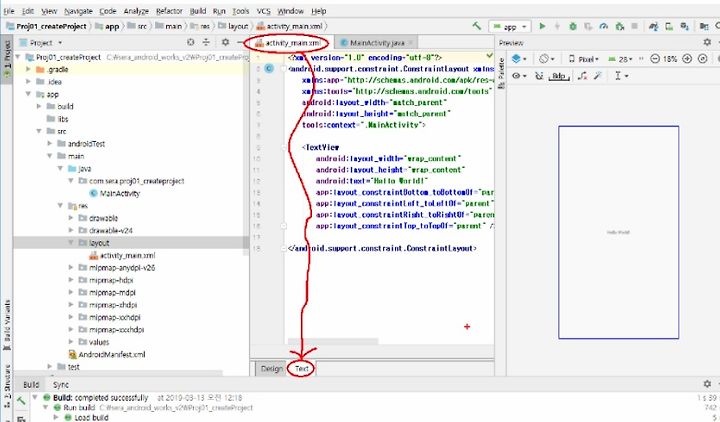Sync project with Gradle files icon
The width and height of the screenshot is (720, 422).
pyautogui.click(x=653, y=27)
